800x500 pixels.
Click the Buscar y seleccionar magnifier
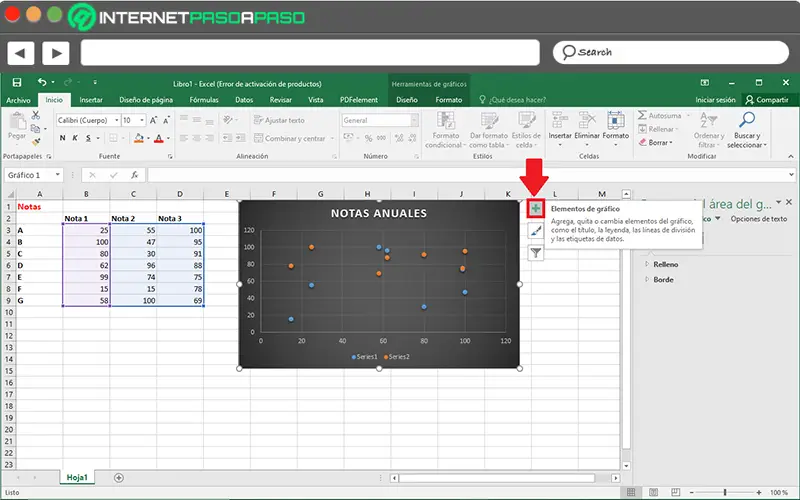click(747, 120)
